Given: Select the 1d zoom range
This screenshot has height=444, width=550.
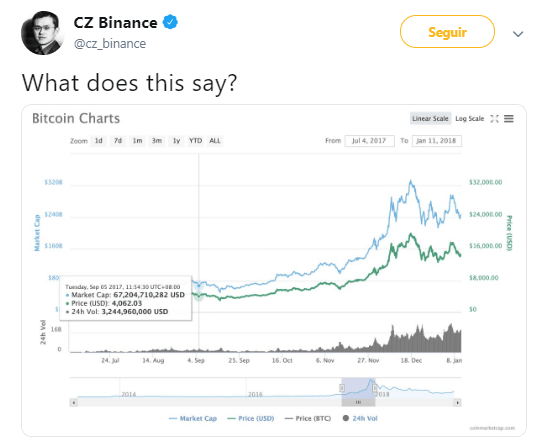Looking at the screenshot, I should (99, 141).
